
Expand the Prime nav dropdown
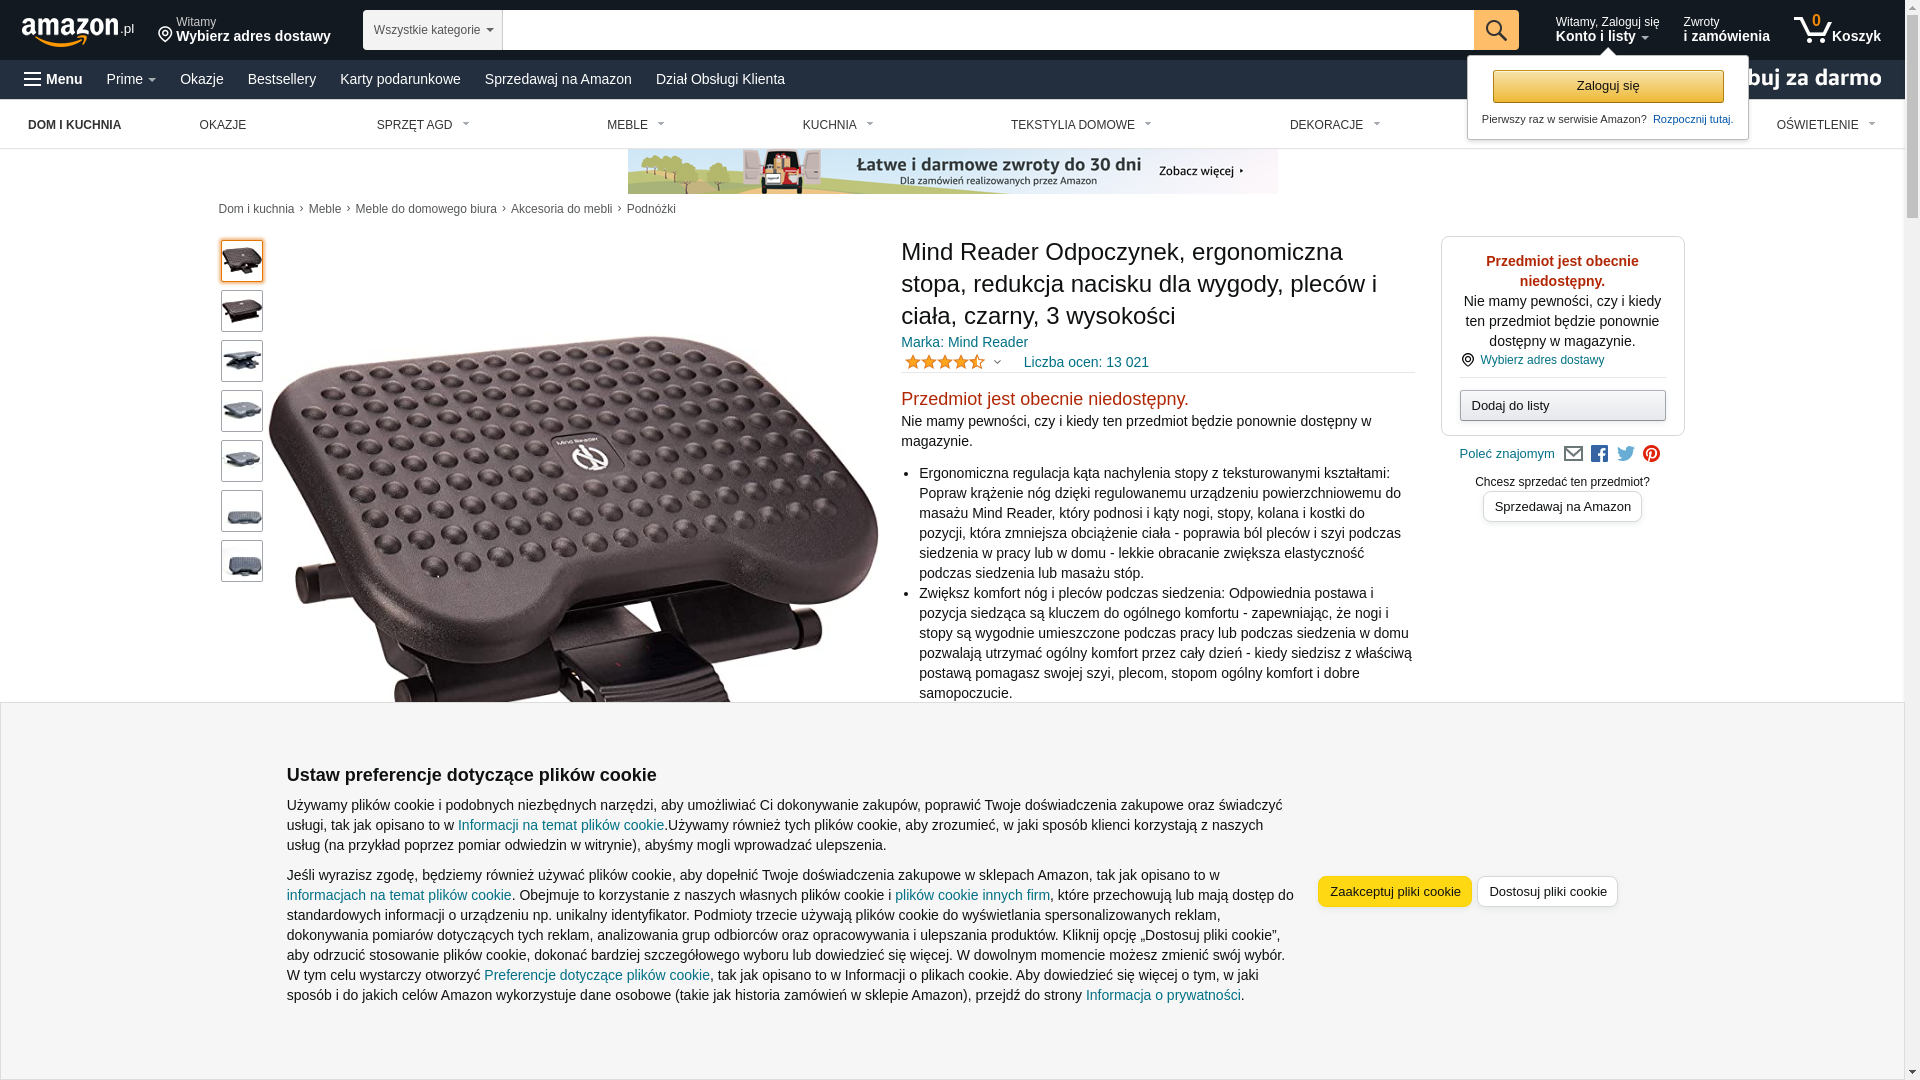coord(131,79)
